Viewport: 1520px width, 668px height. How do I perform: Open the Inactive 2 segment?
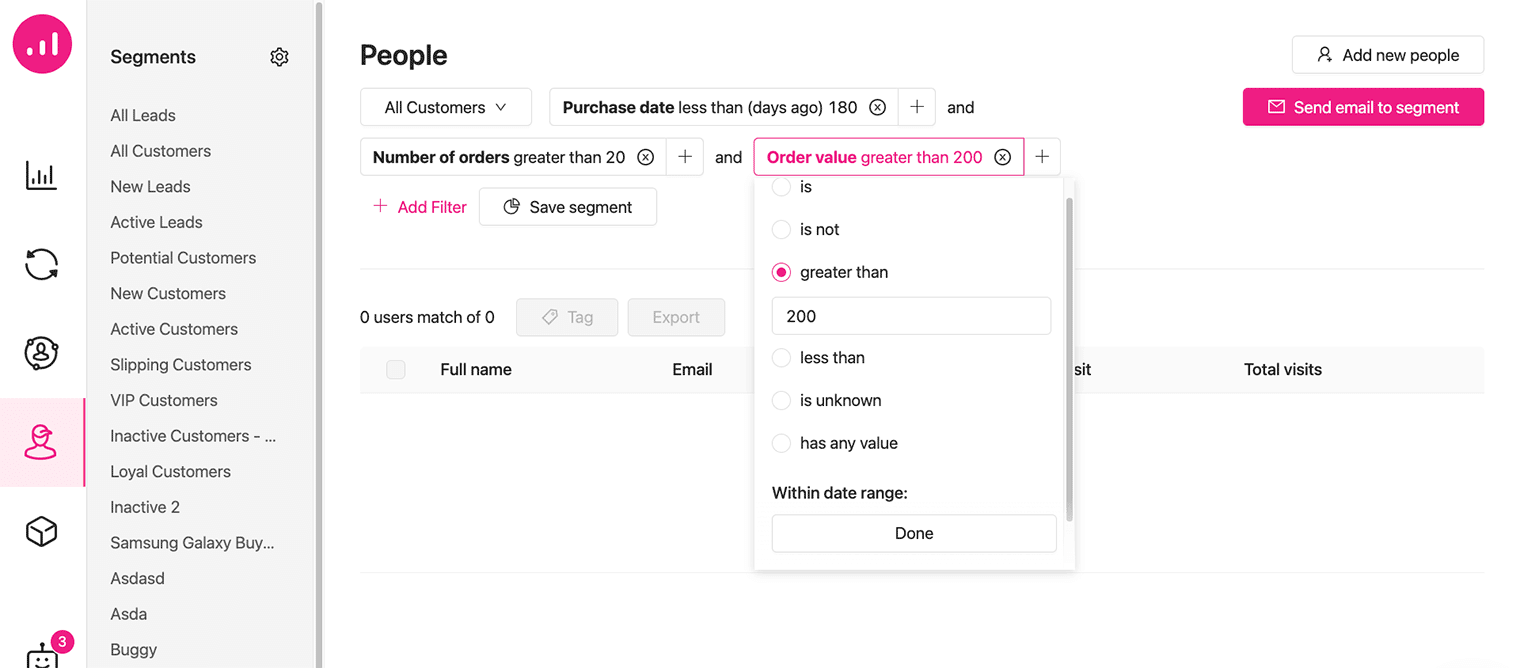pos(145,507)
